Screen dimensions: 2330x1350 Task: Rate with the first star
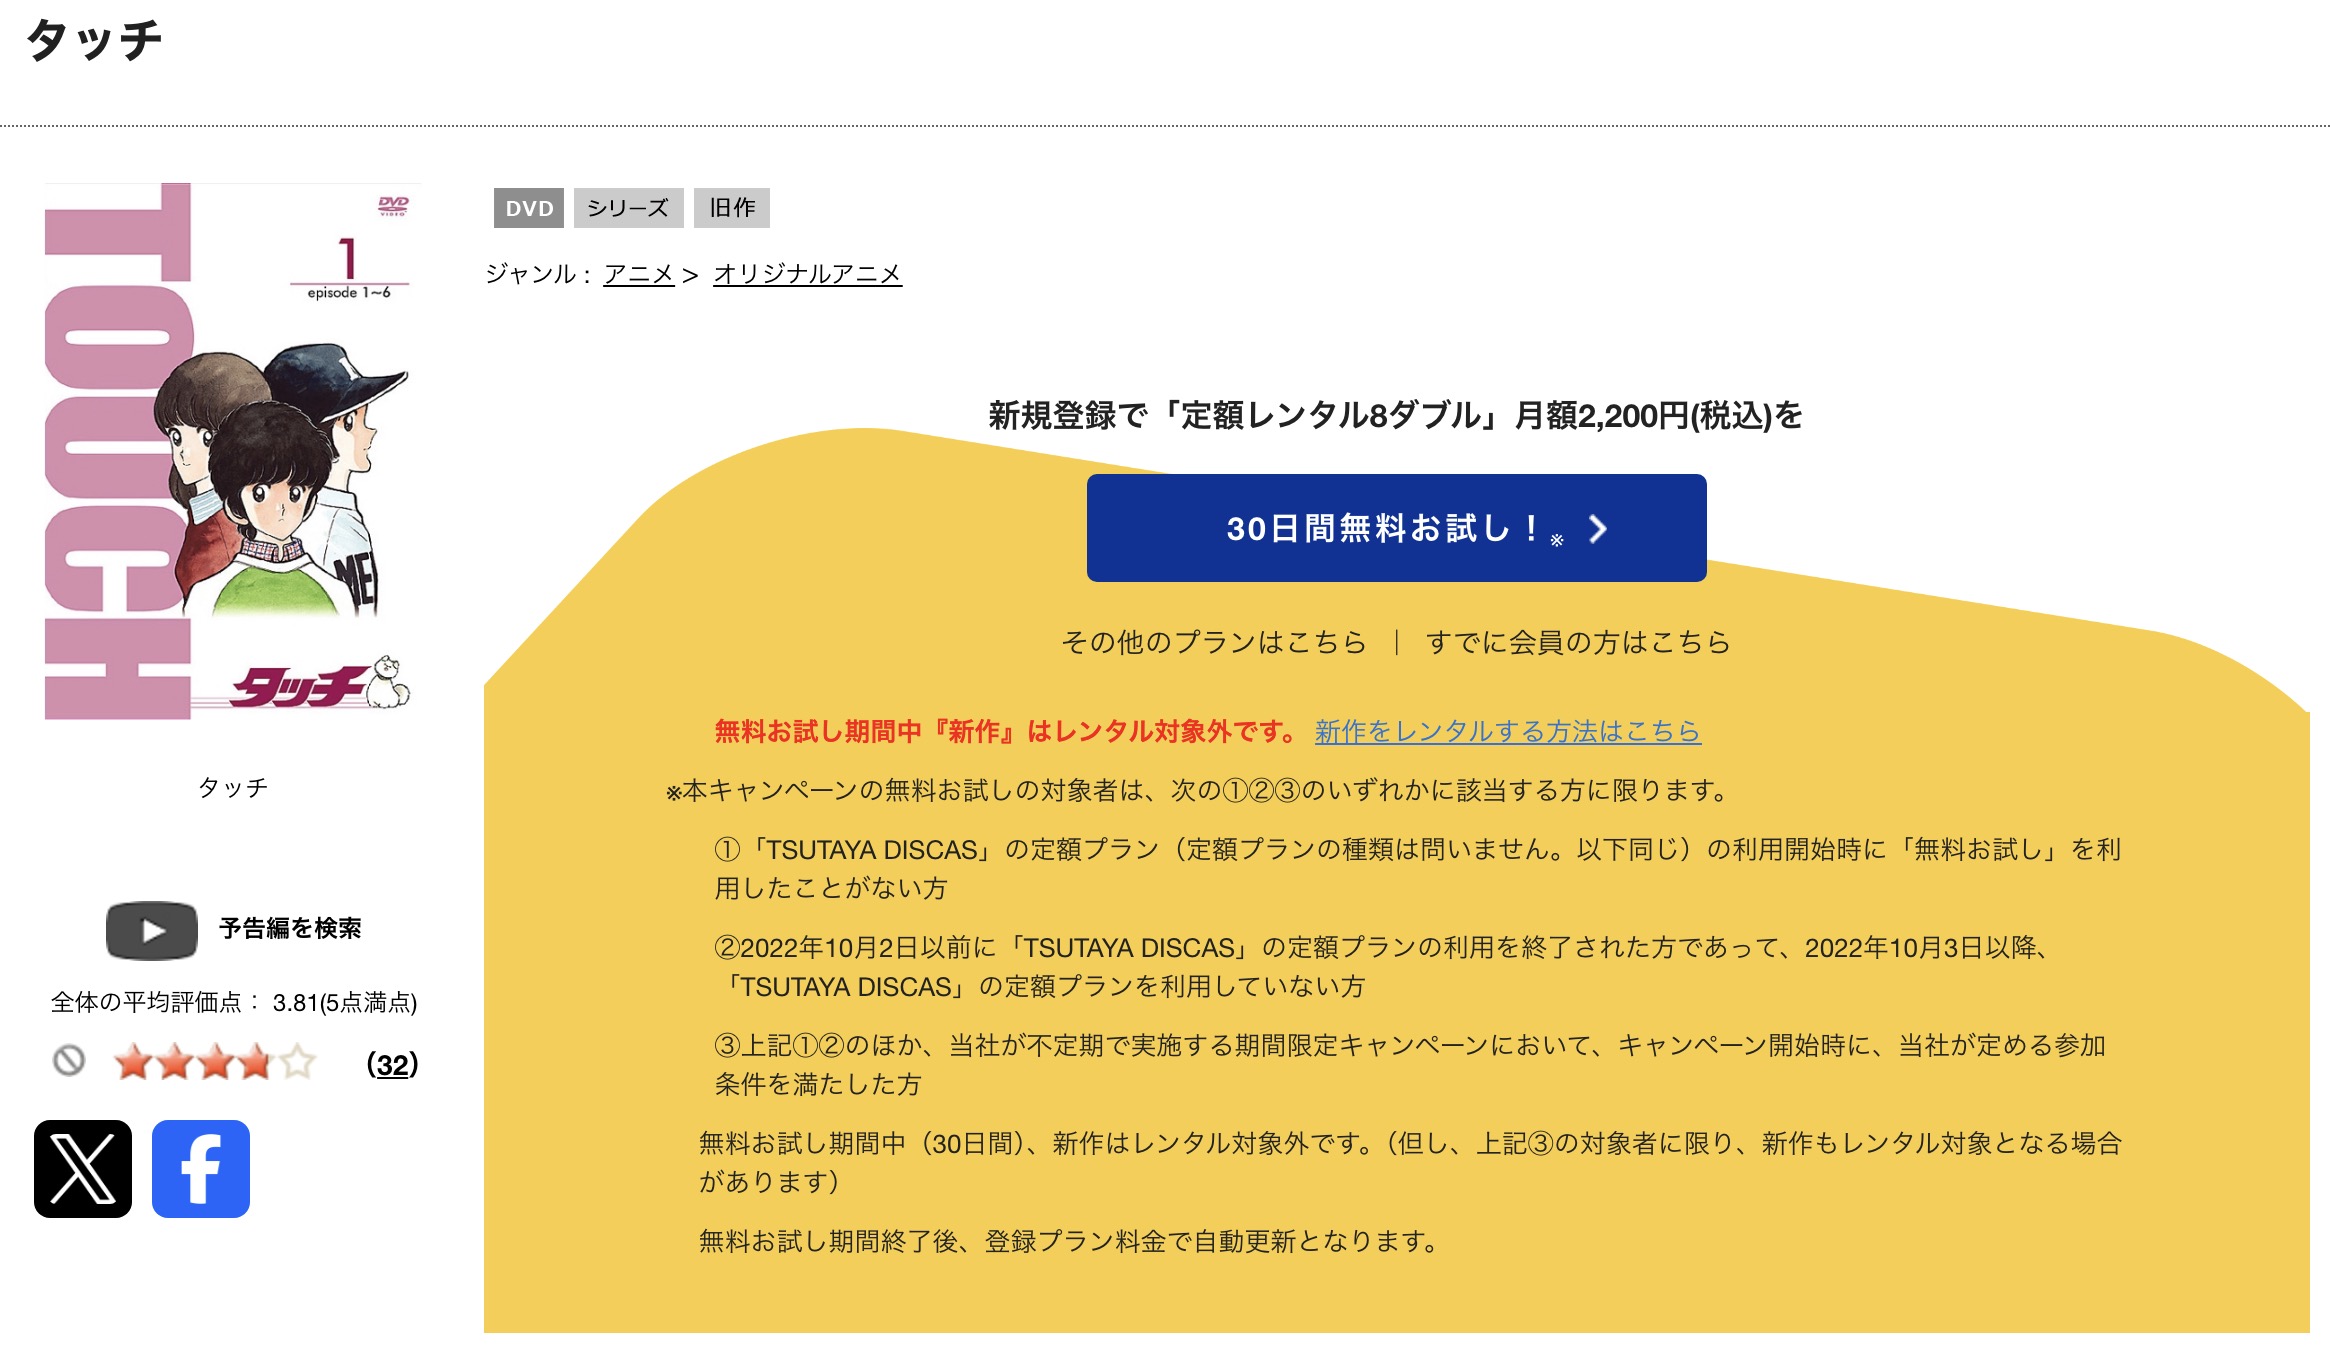pyautogui.click(x=132, y=1062)
